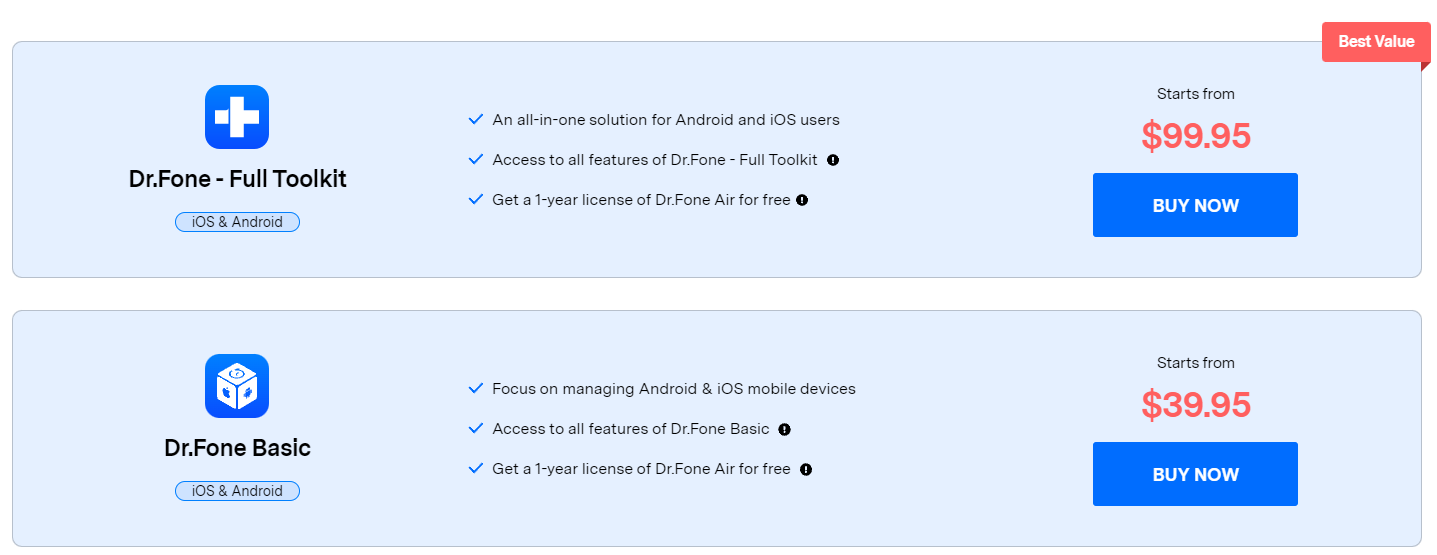Click checkmark beside Full Toolkit Air license line
1437x555 pixels.
(476, 200)
